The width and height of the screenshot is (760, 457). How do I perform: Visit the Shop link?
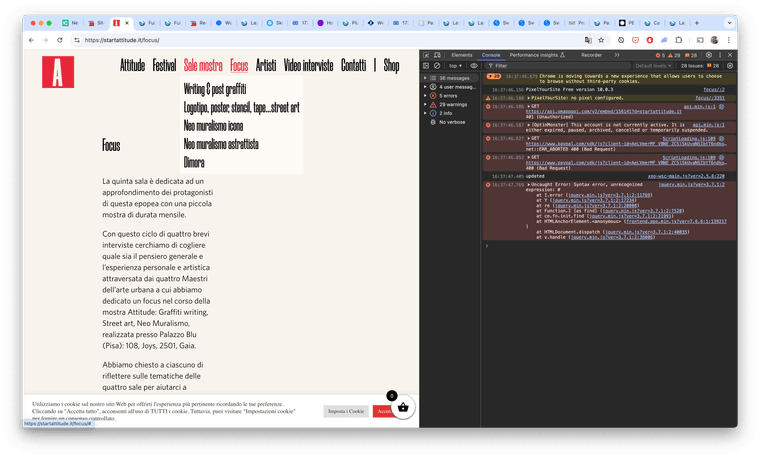[x=391, y=65]
